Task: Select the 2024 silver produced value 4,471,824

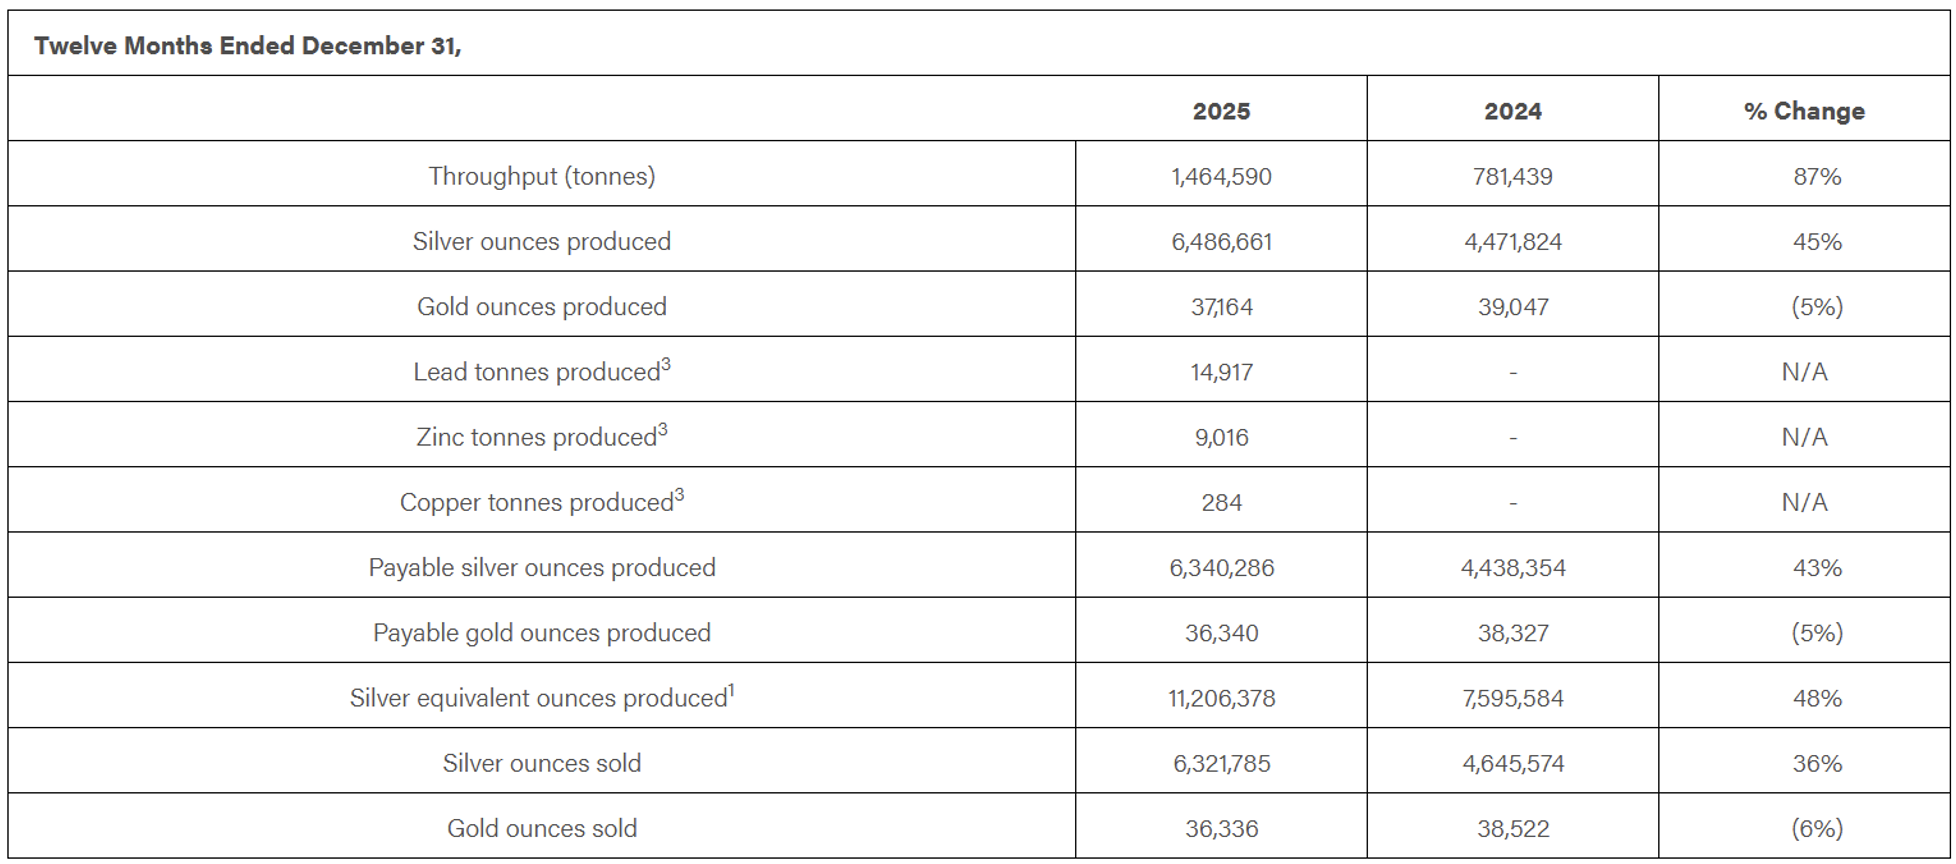Action: (1512, 242)
